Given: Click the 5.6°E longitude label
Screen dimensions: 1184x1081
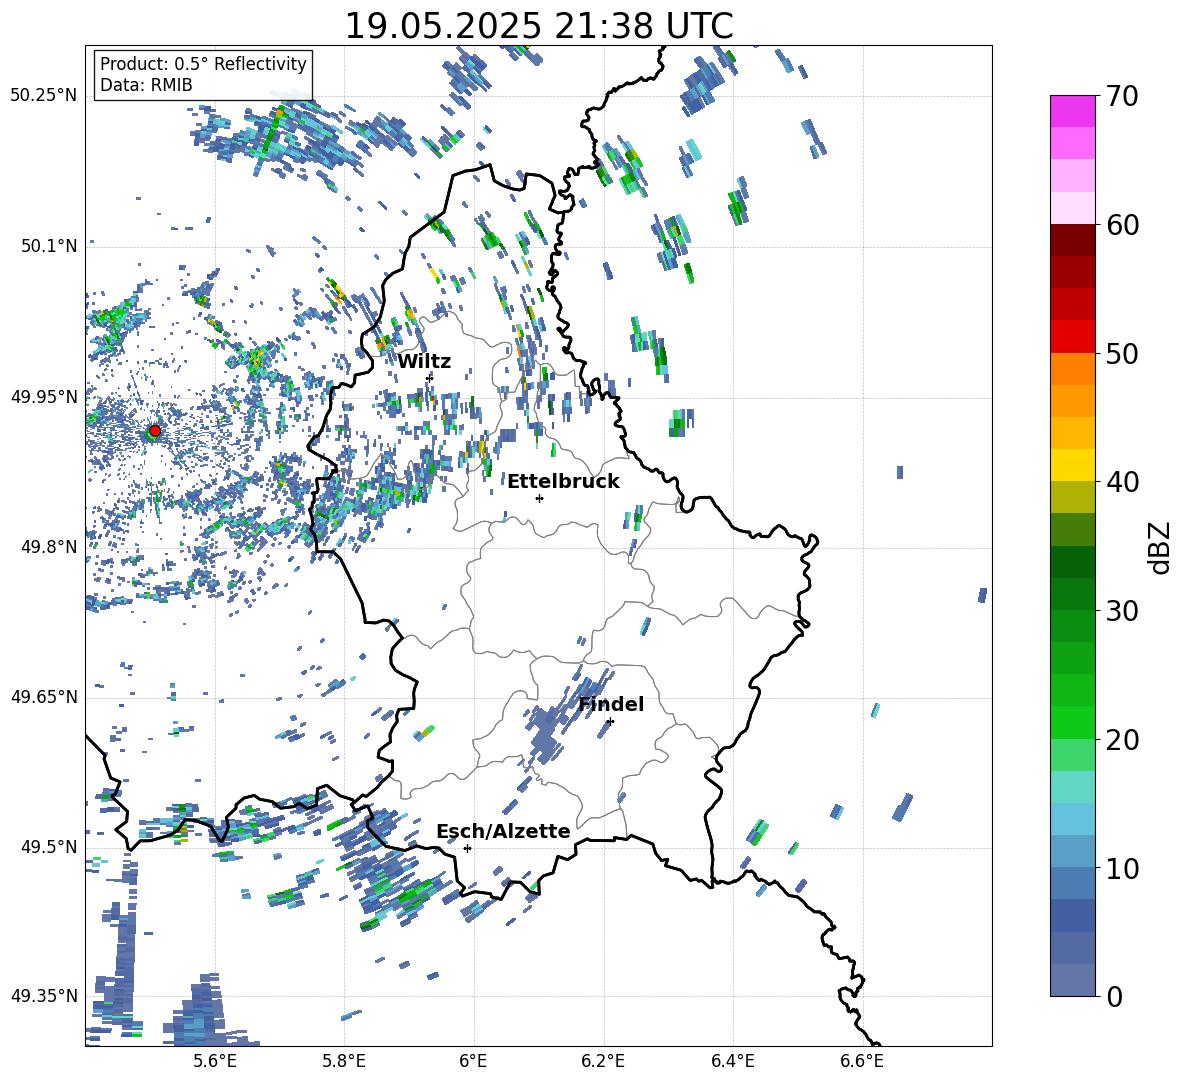Looking at the screenshot, I should (215, 1061).
